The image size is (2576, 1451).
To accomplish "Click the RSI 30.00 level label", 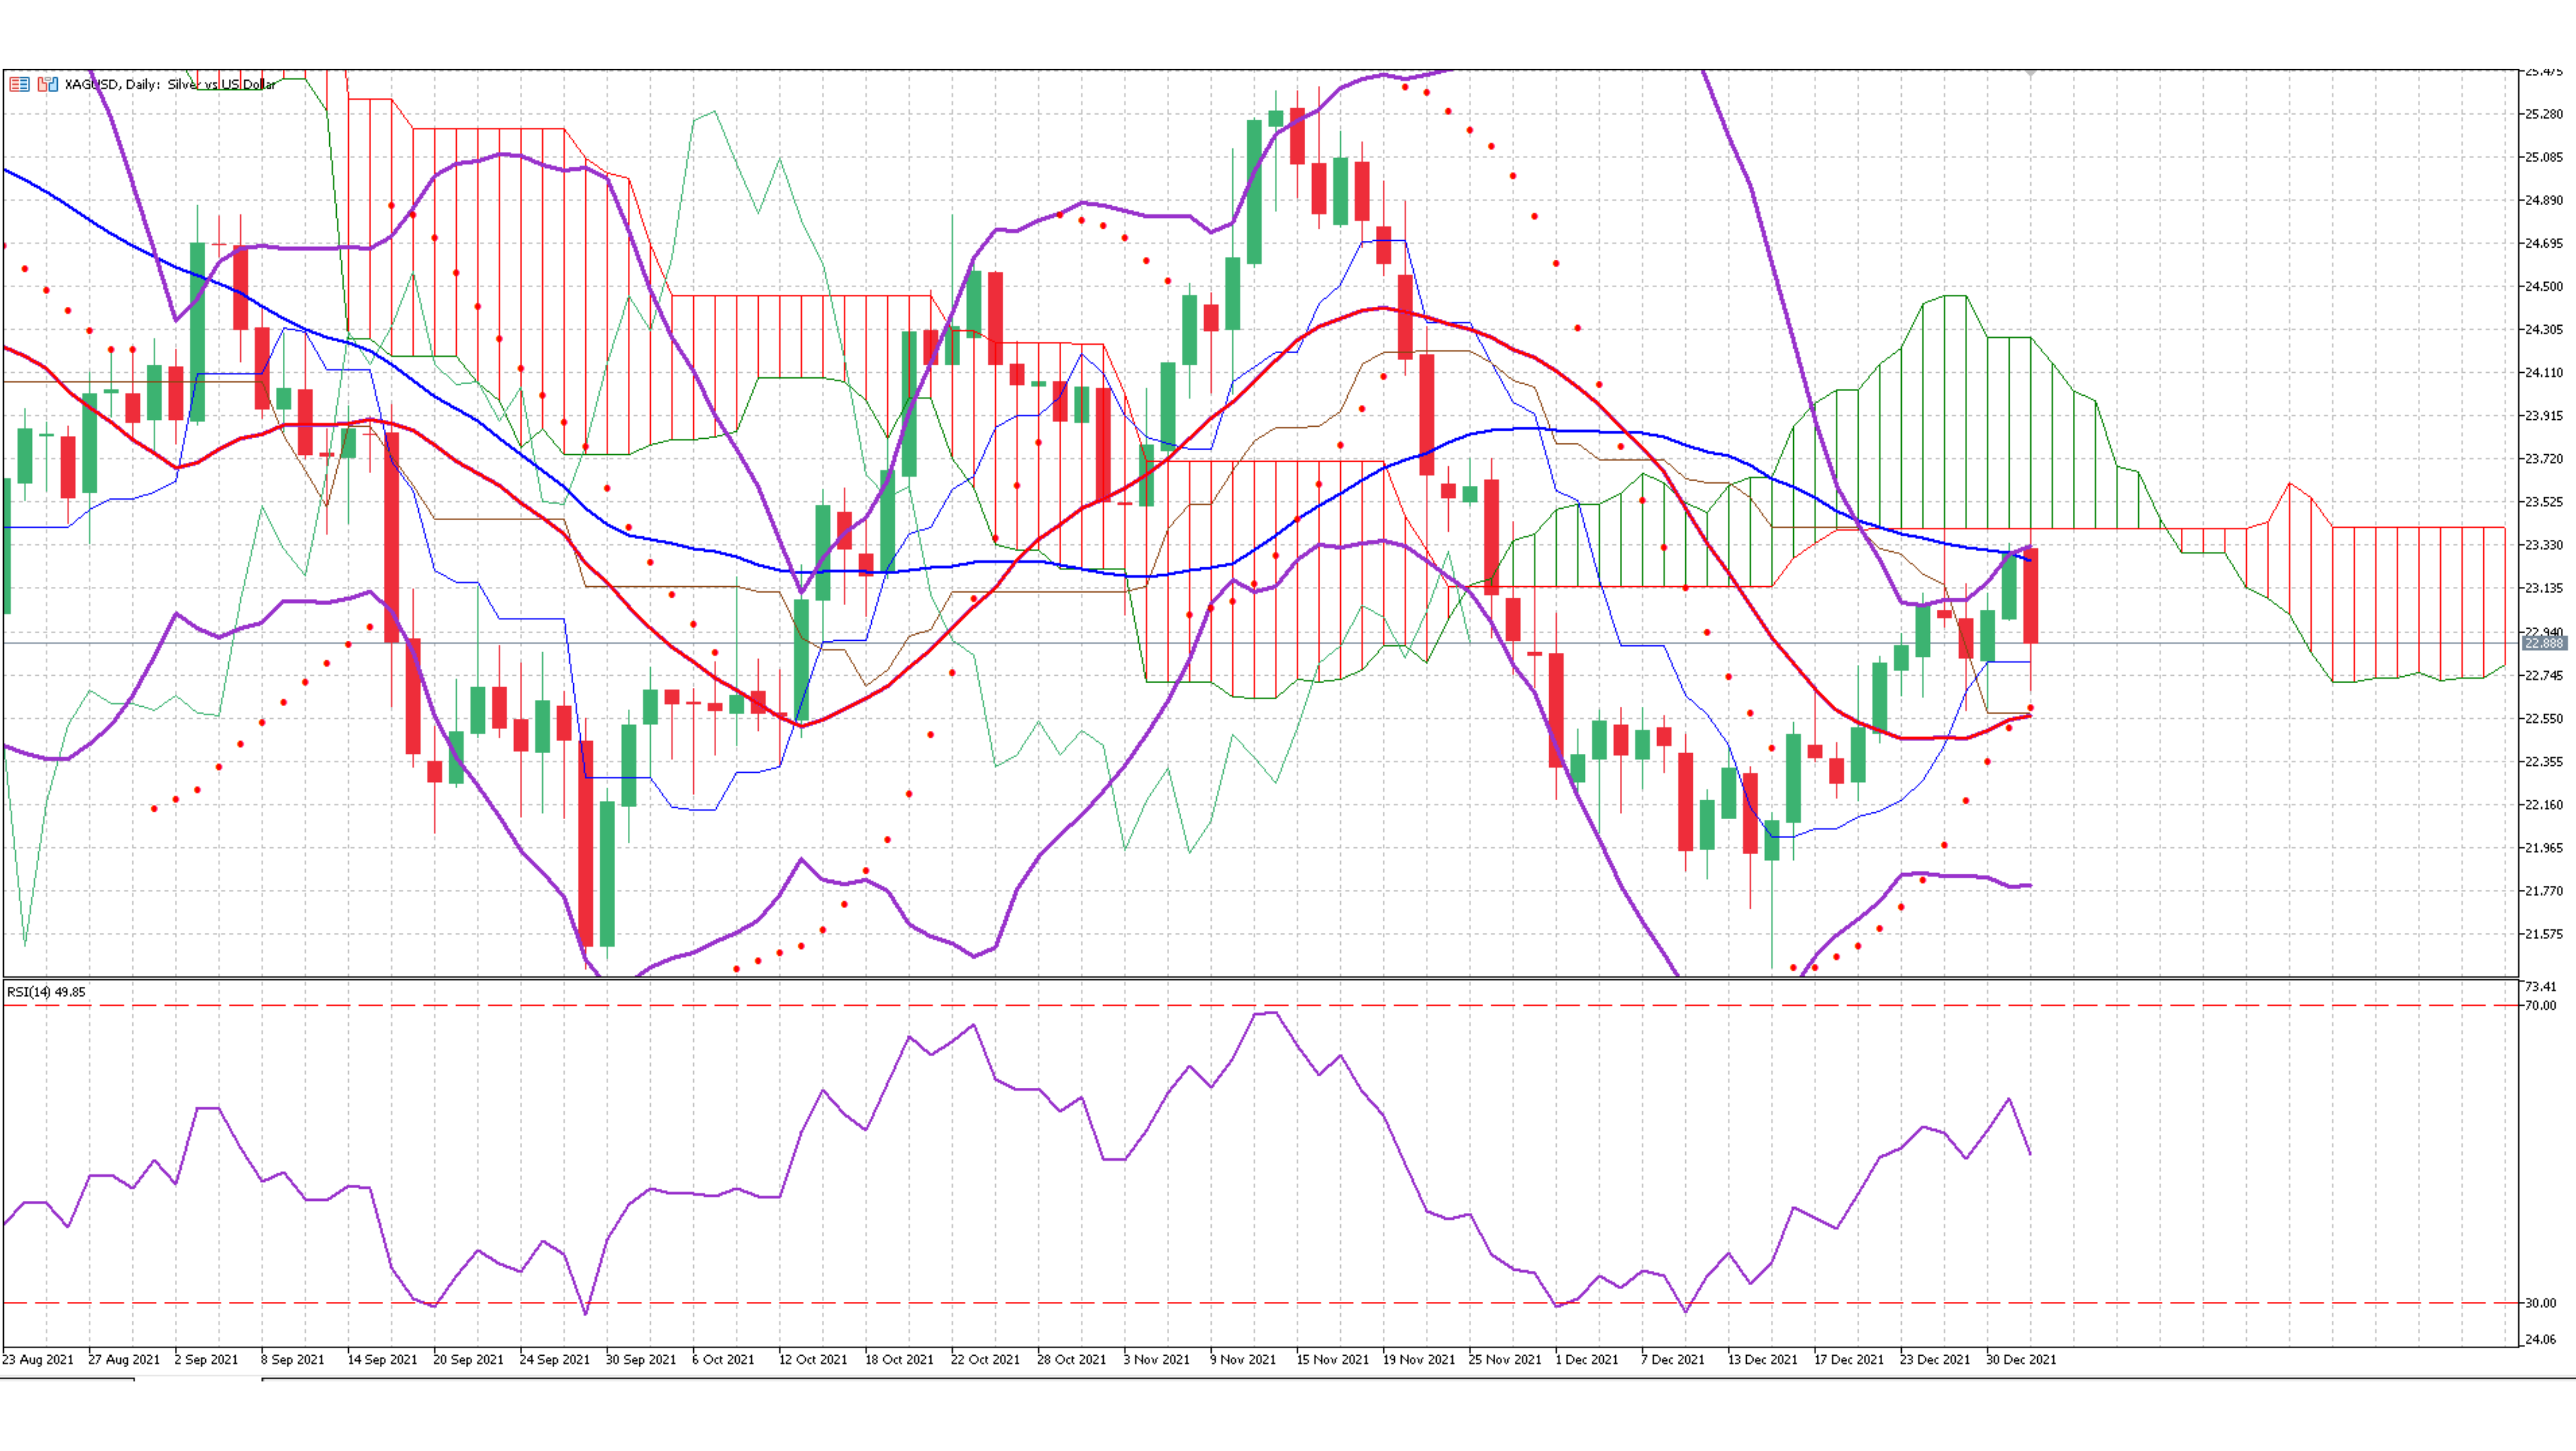I will coord(2540,1303).
